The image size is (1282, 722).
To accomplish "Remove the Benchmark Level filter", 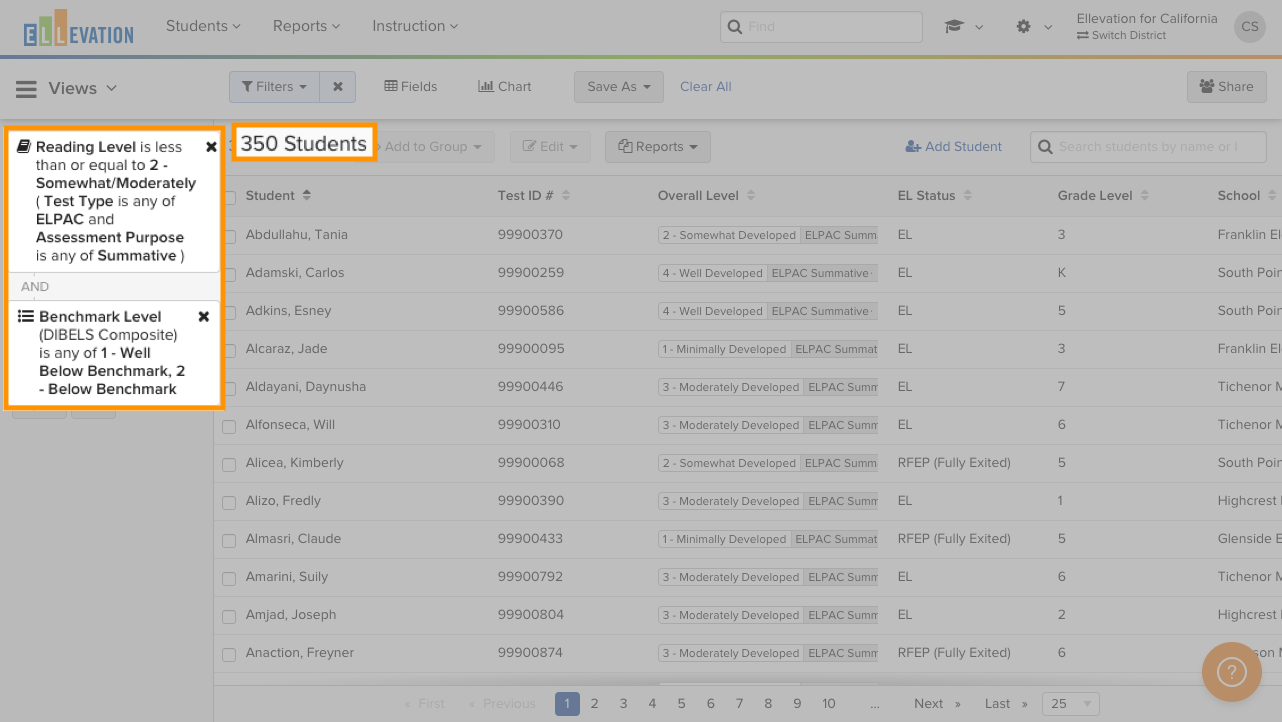I will point(204,316).
